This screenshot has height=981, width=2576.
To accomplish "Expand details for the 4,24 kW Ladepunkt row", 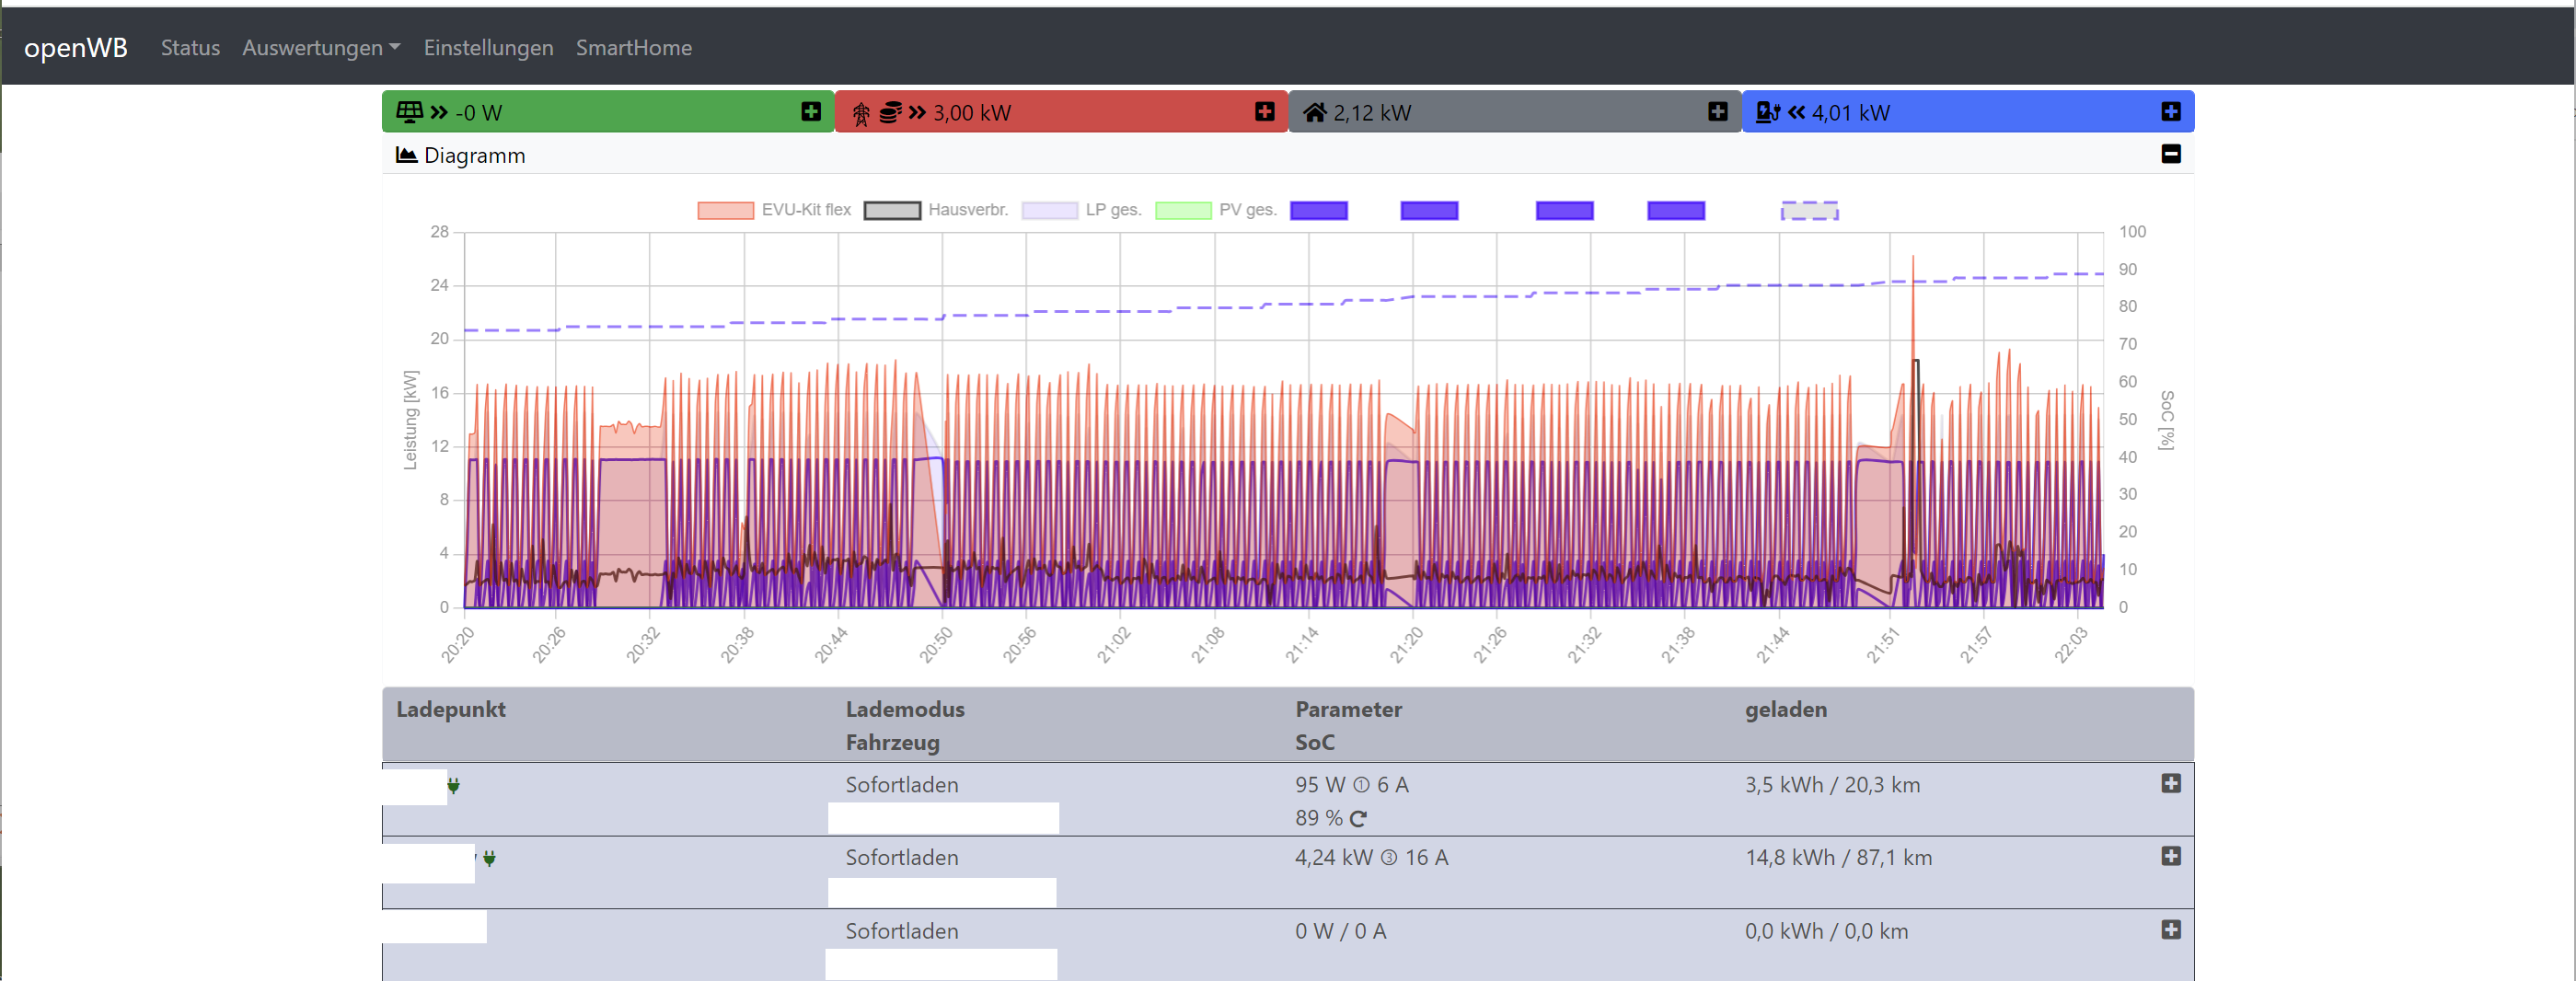I will click(2170, 856).
